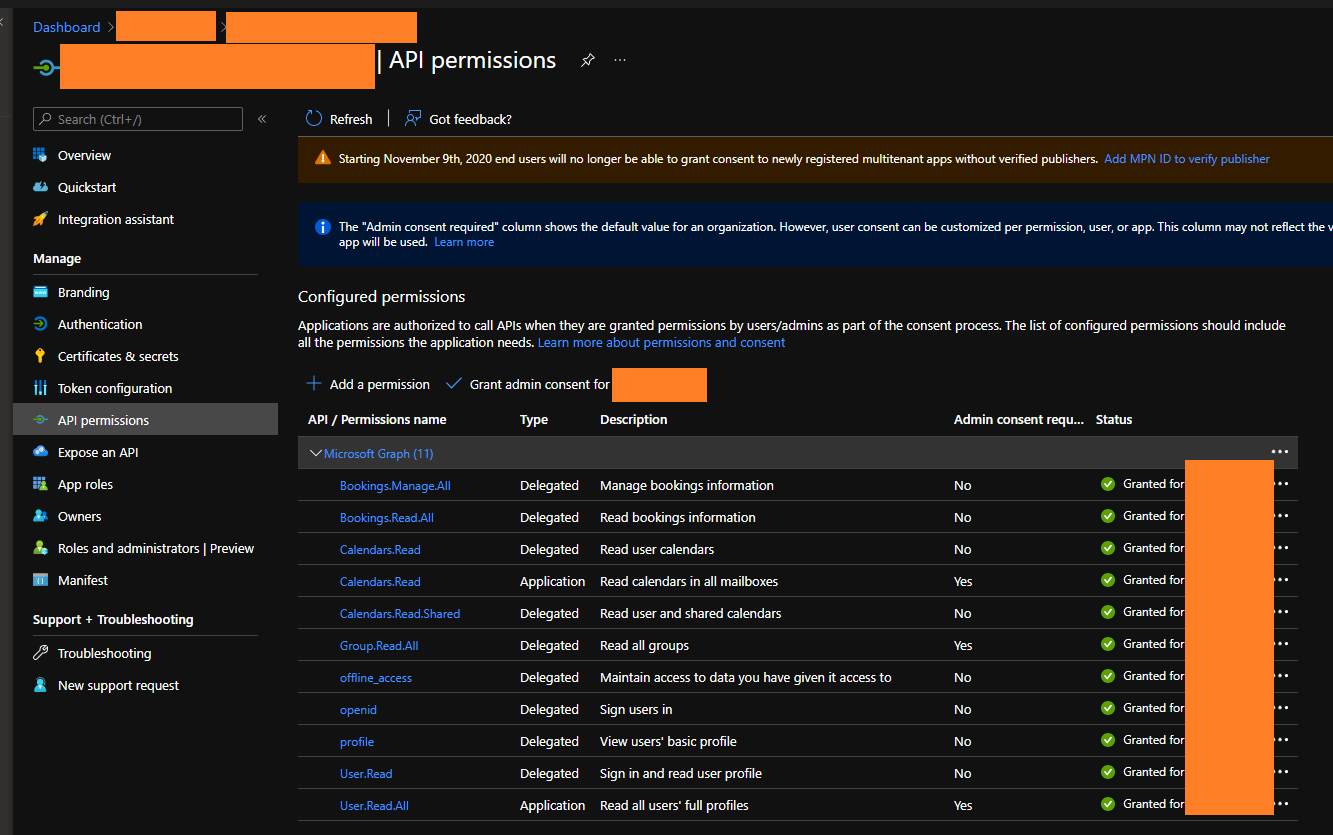Click Learn more in the info banner
1333x835 pixels.
pos(464,242)
